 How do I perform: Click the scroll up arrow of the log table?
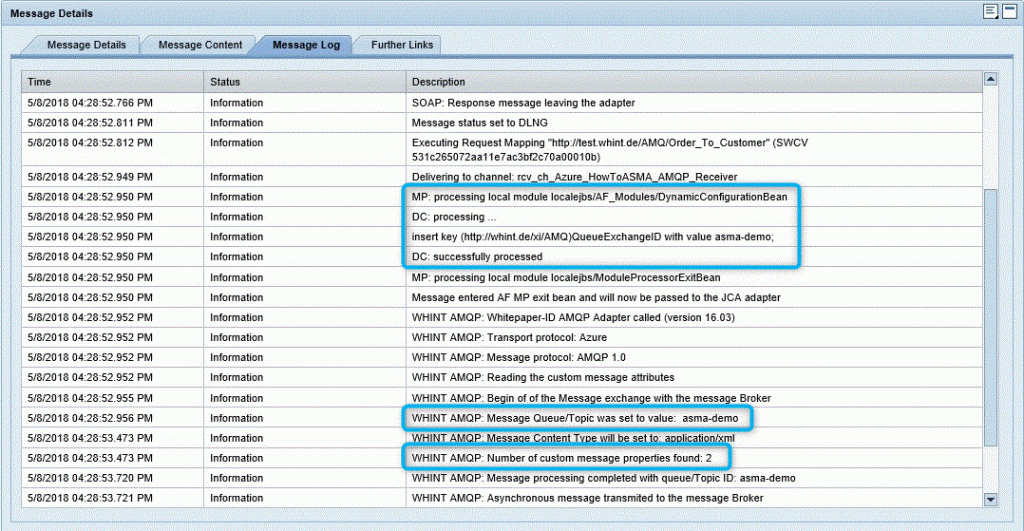tap(990, 79)
